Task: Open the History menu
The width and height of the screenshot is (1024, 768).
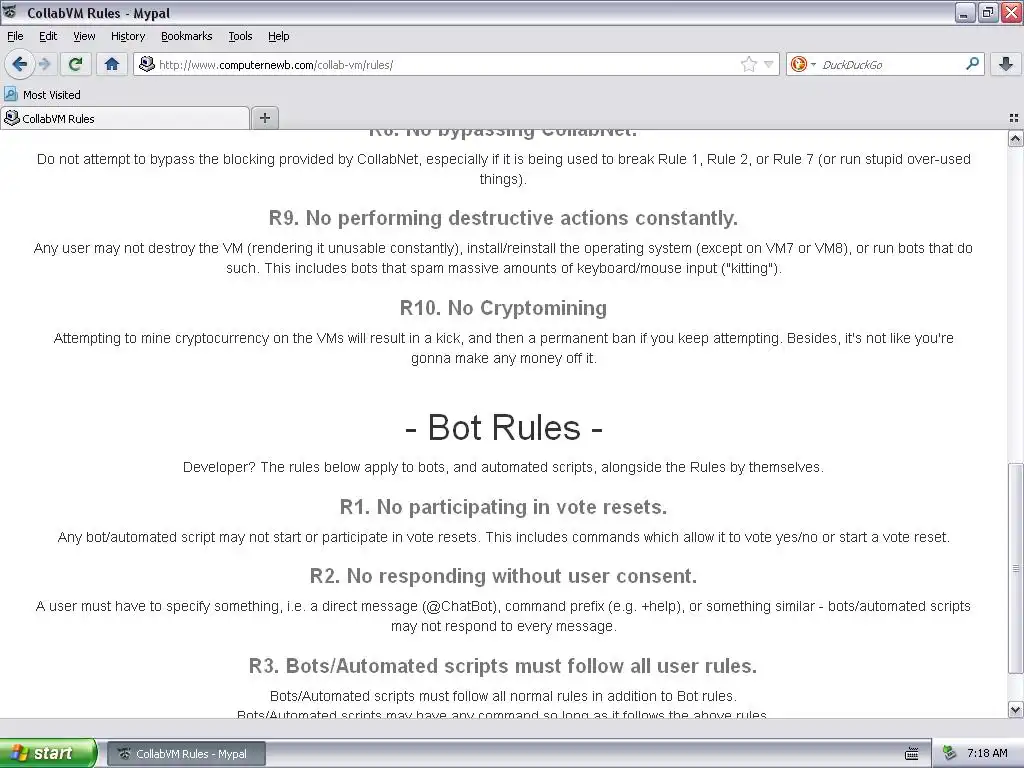Action: 128,37
